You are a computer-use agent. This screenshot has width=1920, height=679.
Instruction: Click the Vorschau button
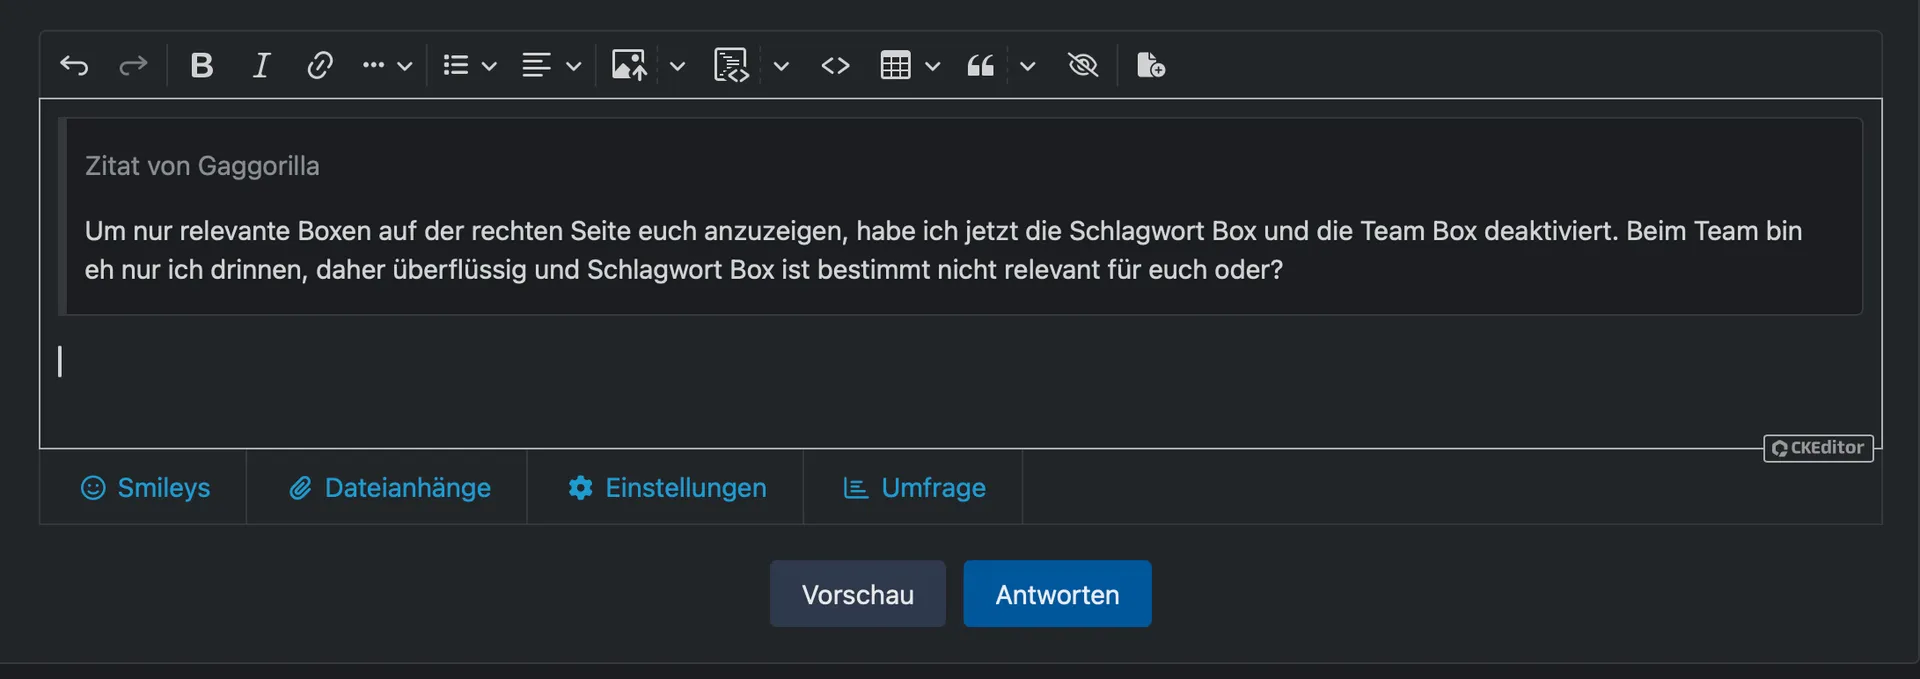click(857, 595)
